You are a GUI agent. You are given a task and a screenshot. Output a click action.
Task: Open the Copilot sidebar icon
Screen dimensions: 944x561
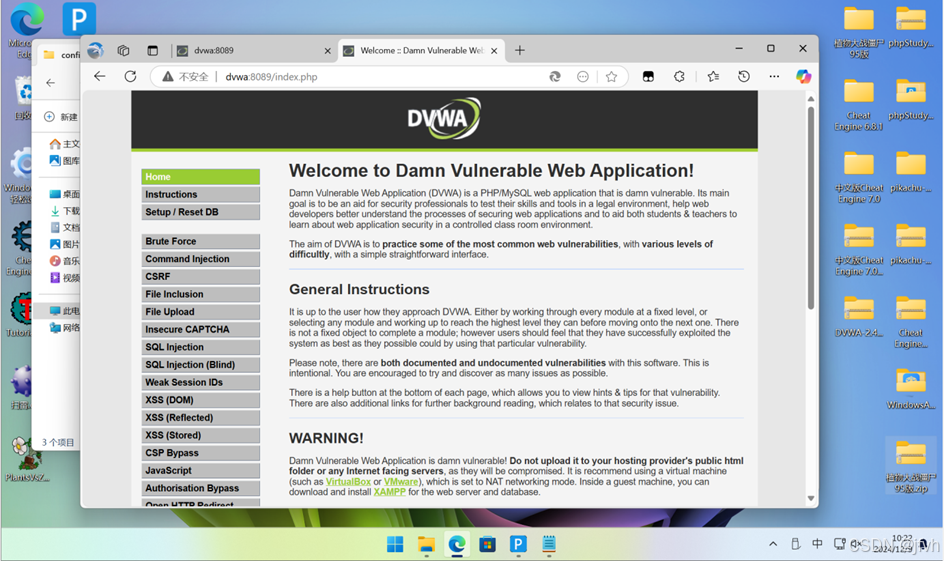(x=803, y=76)
